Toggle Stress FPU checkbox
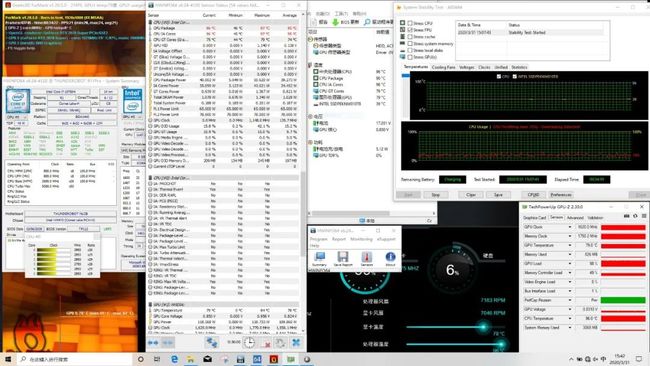This screenshot has width=650, height=366. [x=410, y=30]
